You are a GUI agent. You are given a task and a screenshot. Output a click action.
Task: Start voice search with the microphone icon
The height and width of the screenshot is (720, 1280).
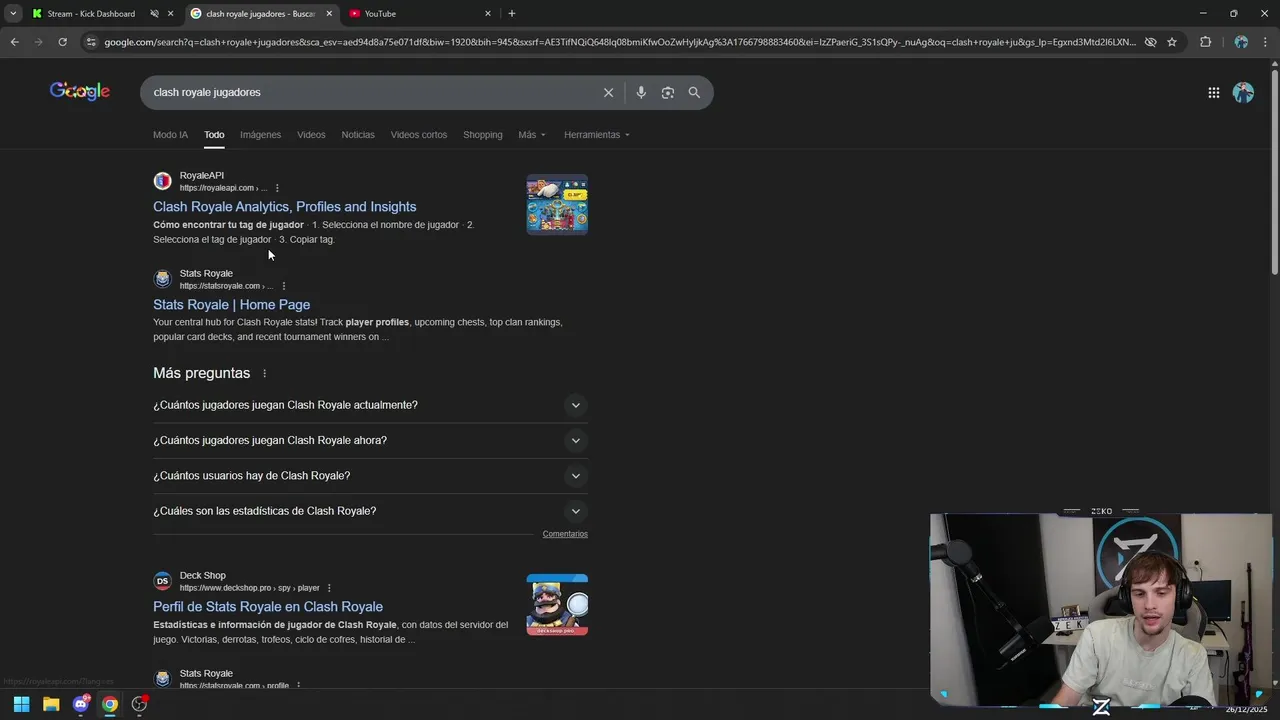[641, 92]
